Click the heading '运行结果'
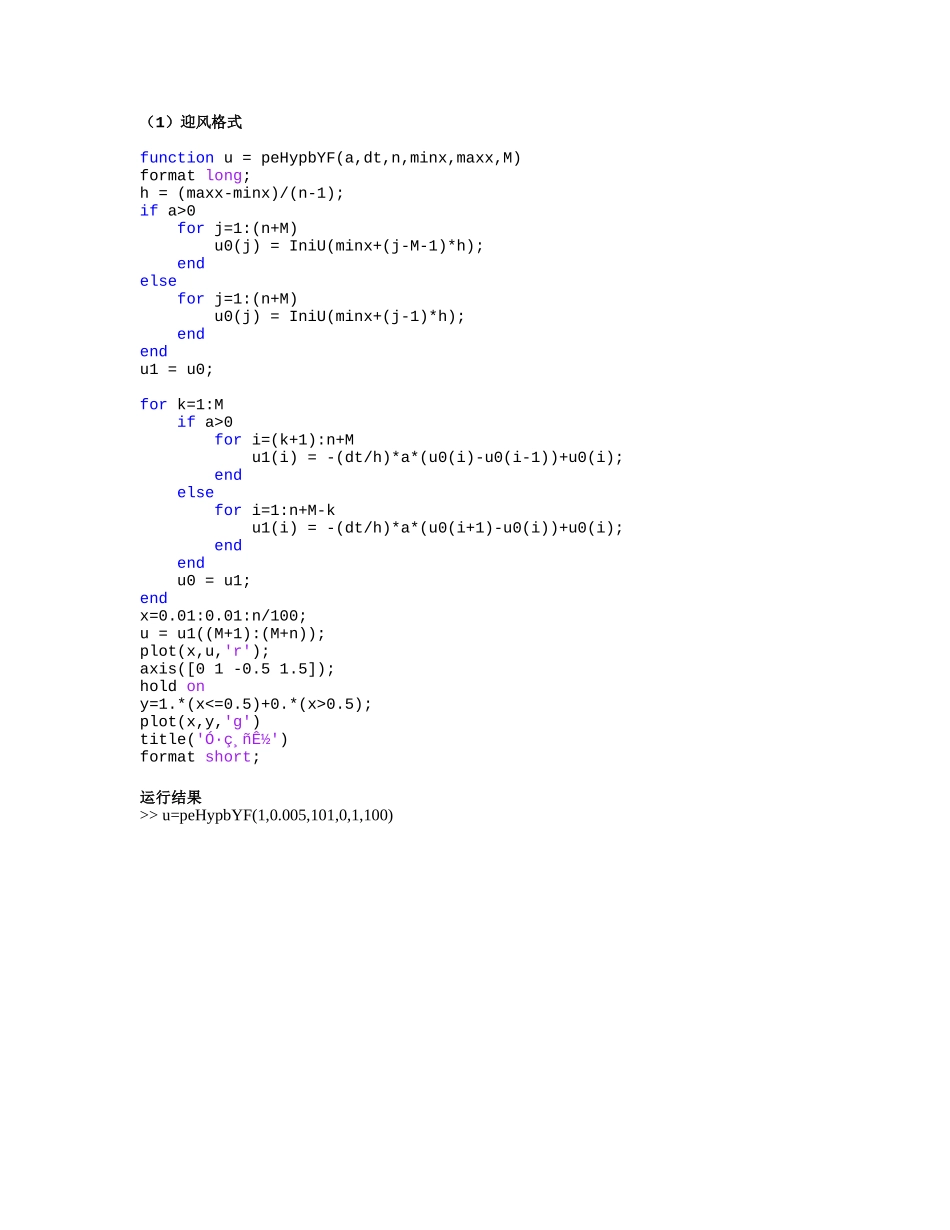The image size is (950, 1230). 171,797
